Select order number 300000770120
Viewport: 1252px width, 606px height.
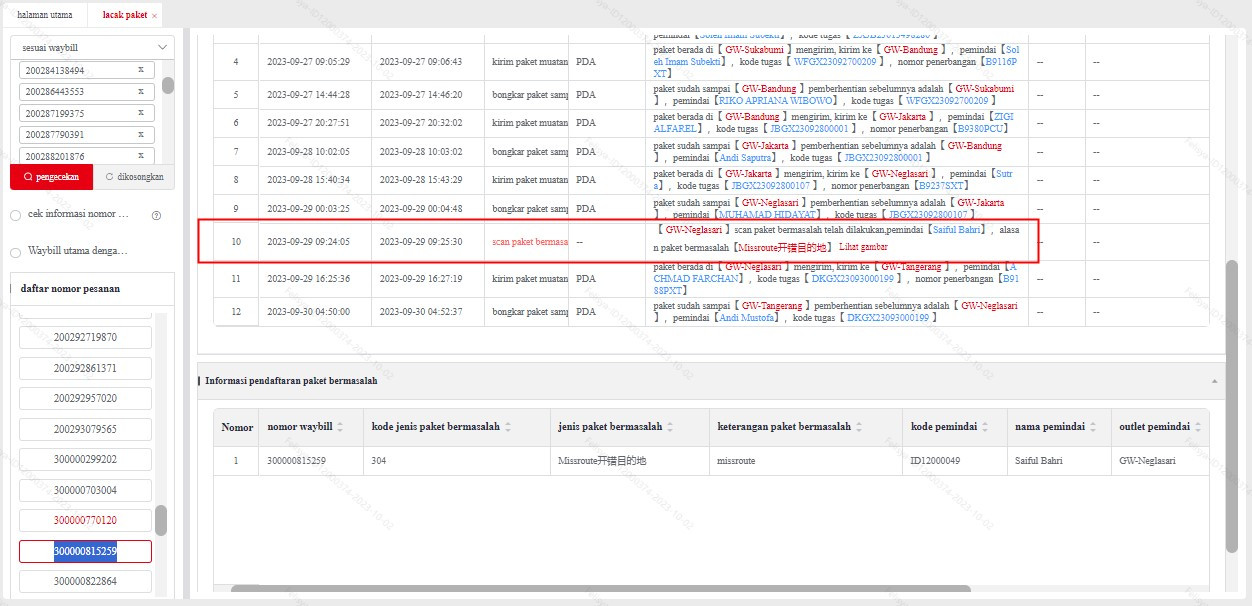click(x=85, y=520)
